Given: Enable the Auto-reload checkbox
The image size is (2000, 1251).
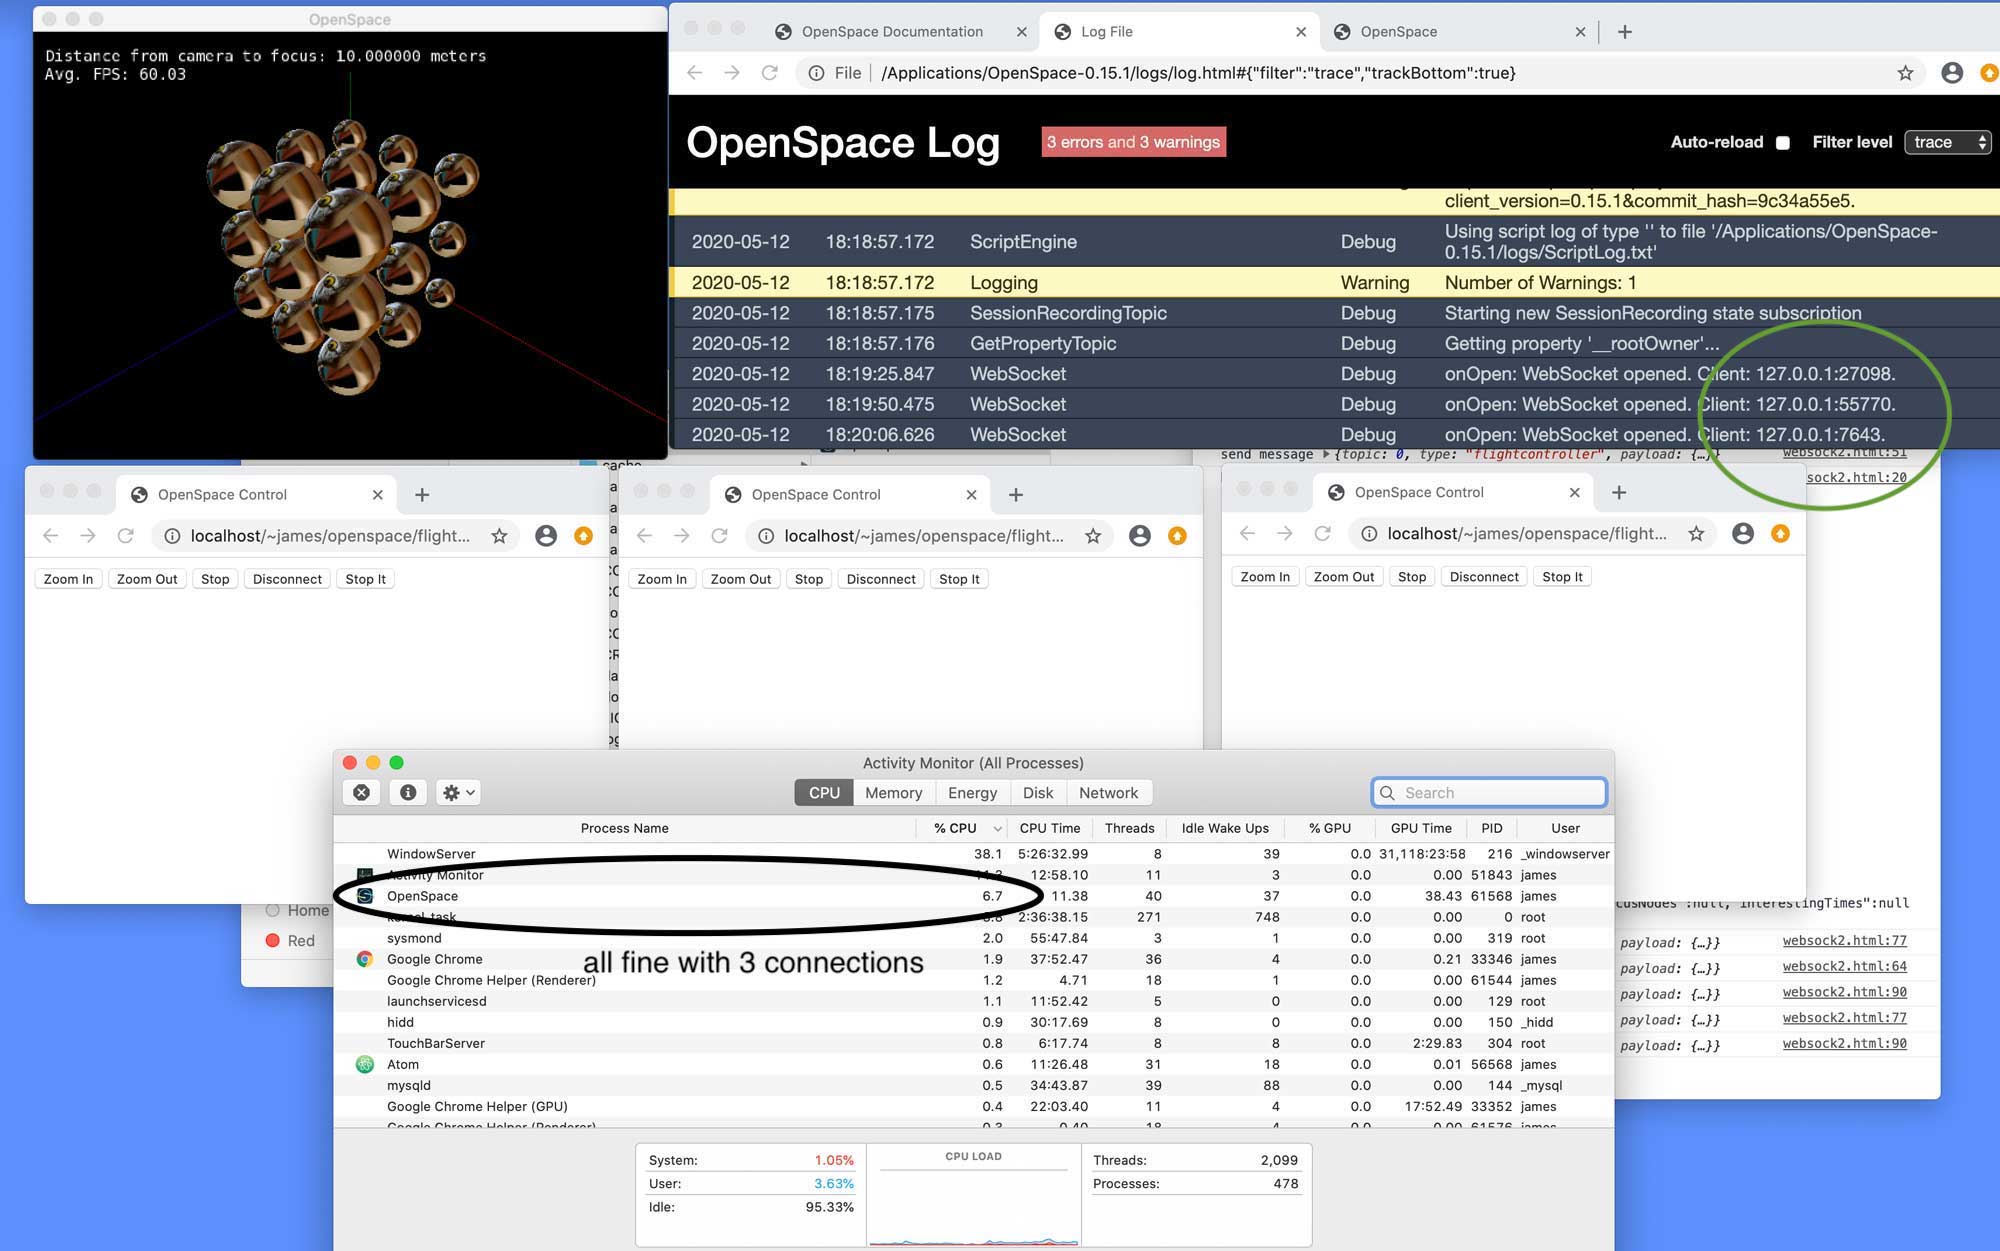Looking at the screenshot, I should [1782, 143].
